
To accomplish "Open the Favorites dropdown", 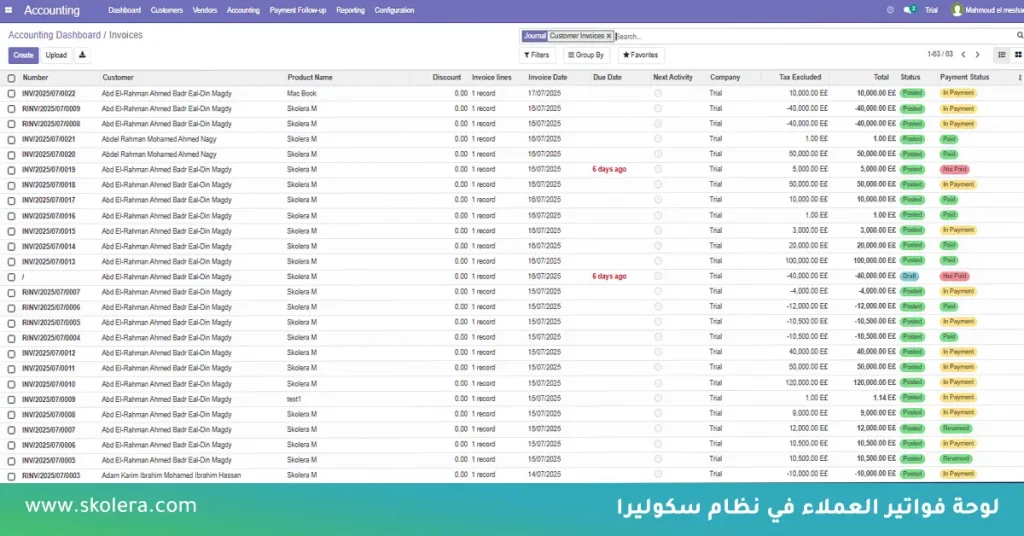I will (640, 55).
